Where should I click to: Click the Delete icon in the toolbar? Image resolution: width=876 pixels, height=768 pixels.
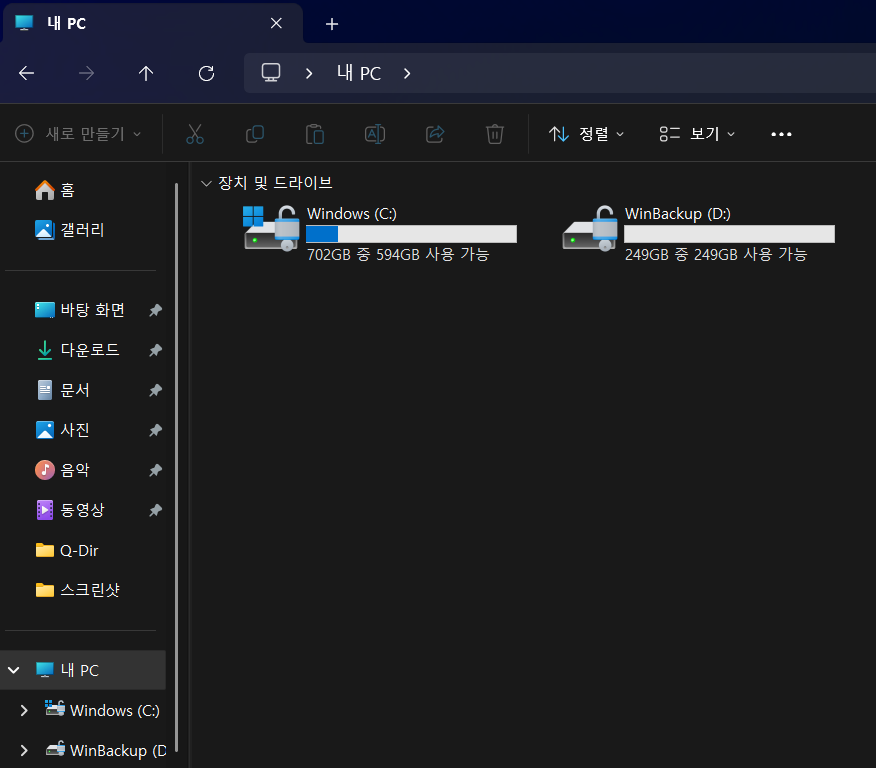494,133
